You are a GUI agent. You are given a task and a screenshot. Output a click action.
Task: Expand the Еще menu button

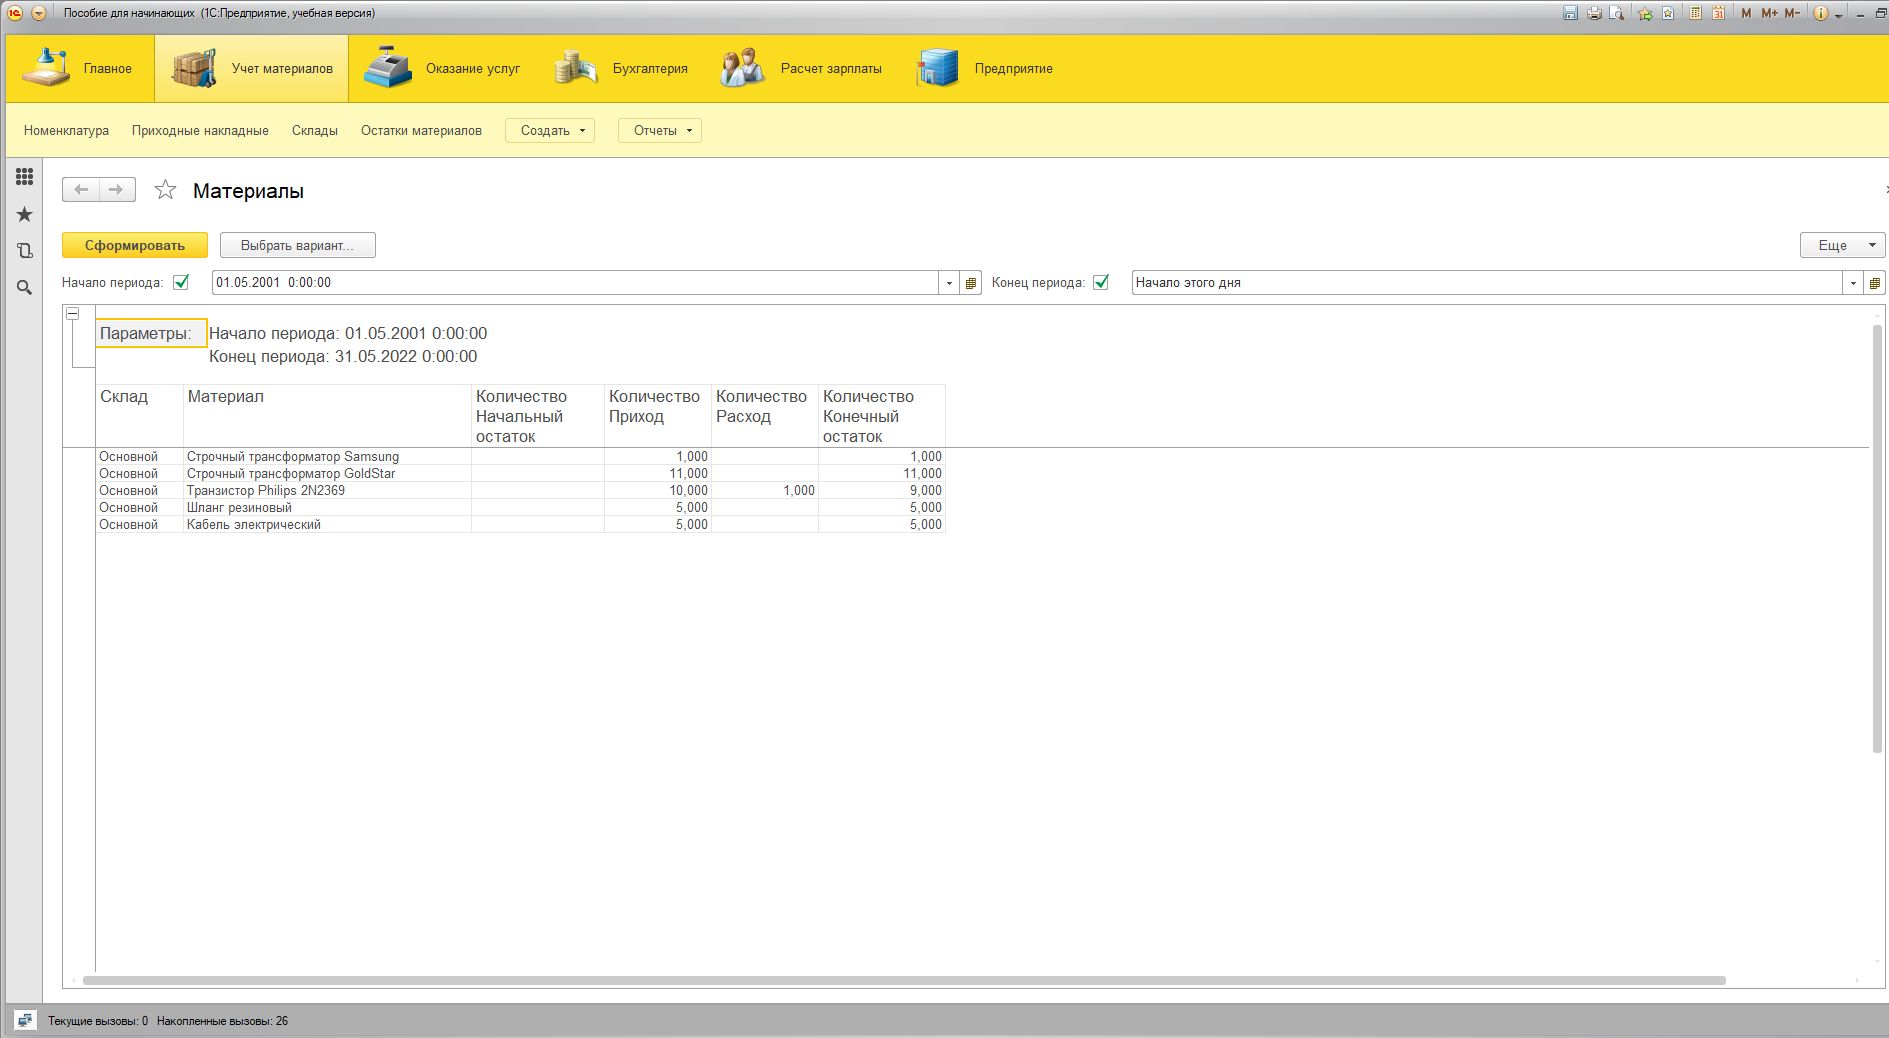pos(1842,245)
